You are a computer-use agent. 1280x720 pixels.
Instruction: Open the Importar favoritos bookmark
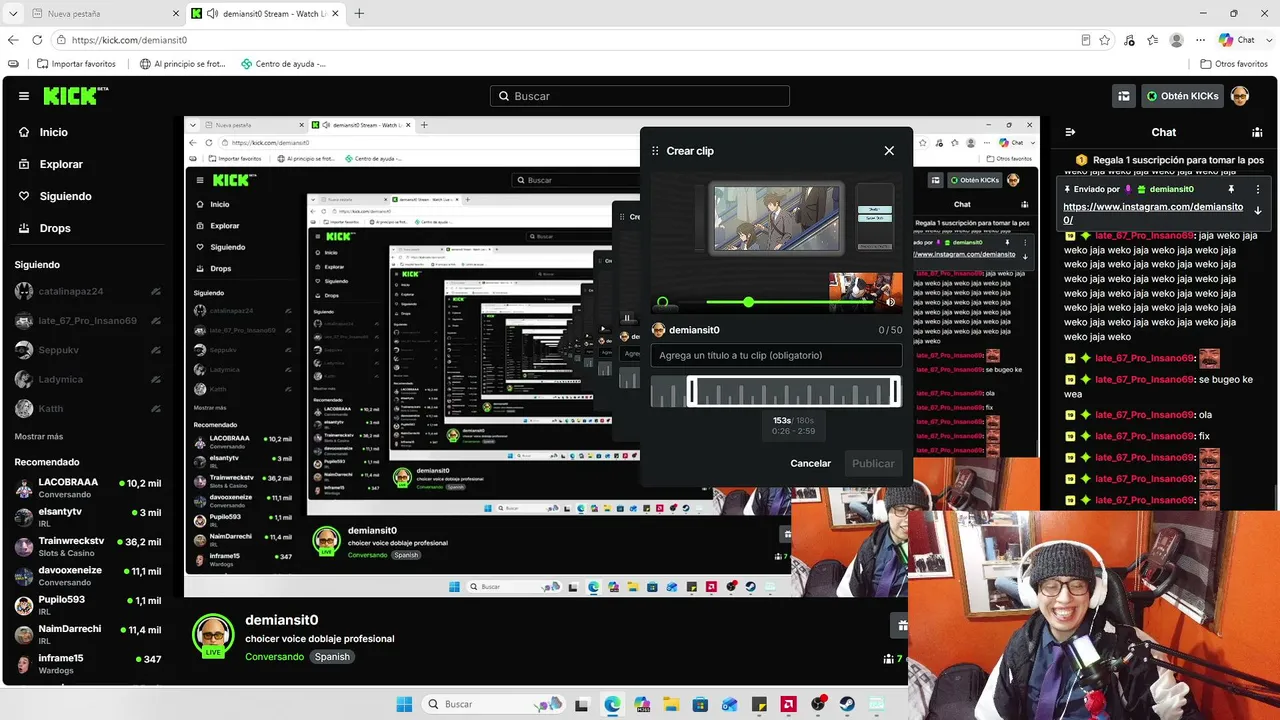coord(76,64)
